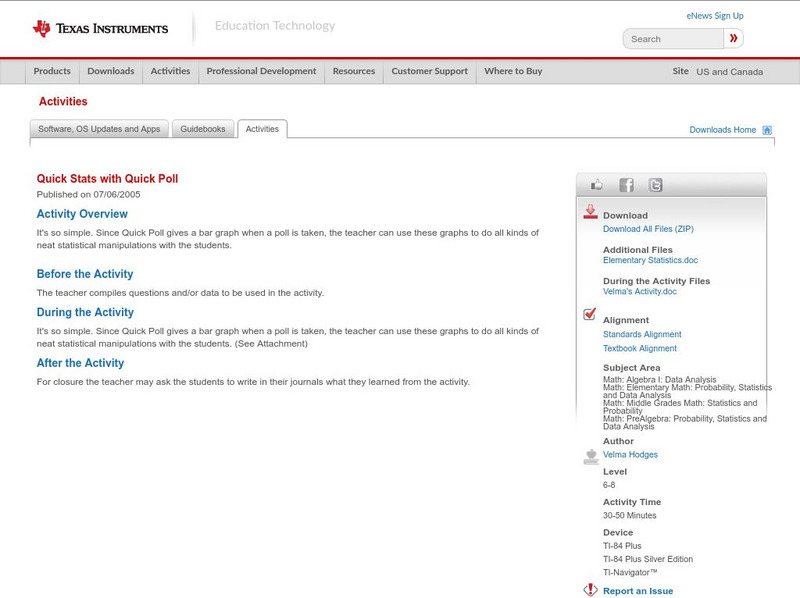Download All Files (ZIP)
This screenshot has width=800, height=598.
[x=646, y=228]
